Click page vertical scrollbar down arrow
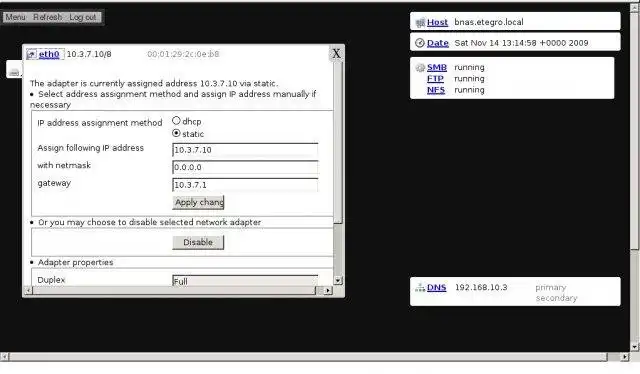This screenshot has width=640, height=374. point(634,347)
